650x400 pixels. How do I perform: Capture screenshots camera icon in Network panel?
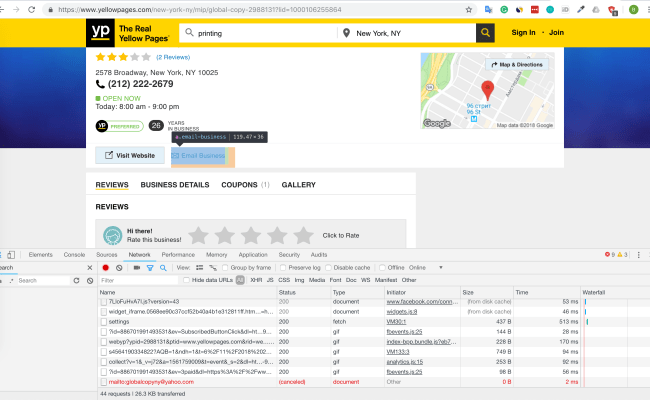tap(136, 268)
